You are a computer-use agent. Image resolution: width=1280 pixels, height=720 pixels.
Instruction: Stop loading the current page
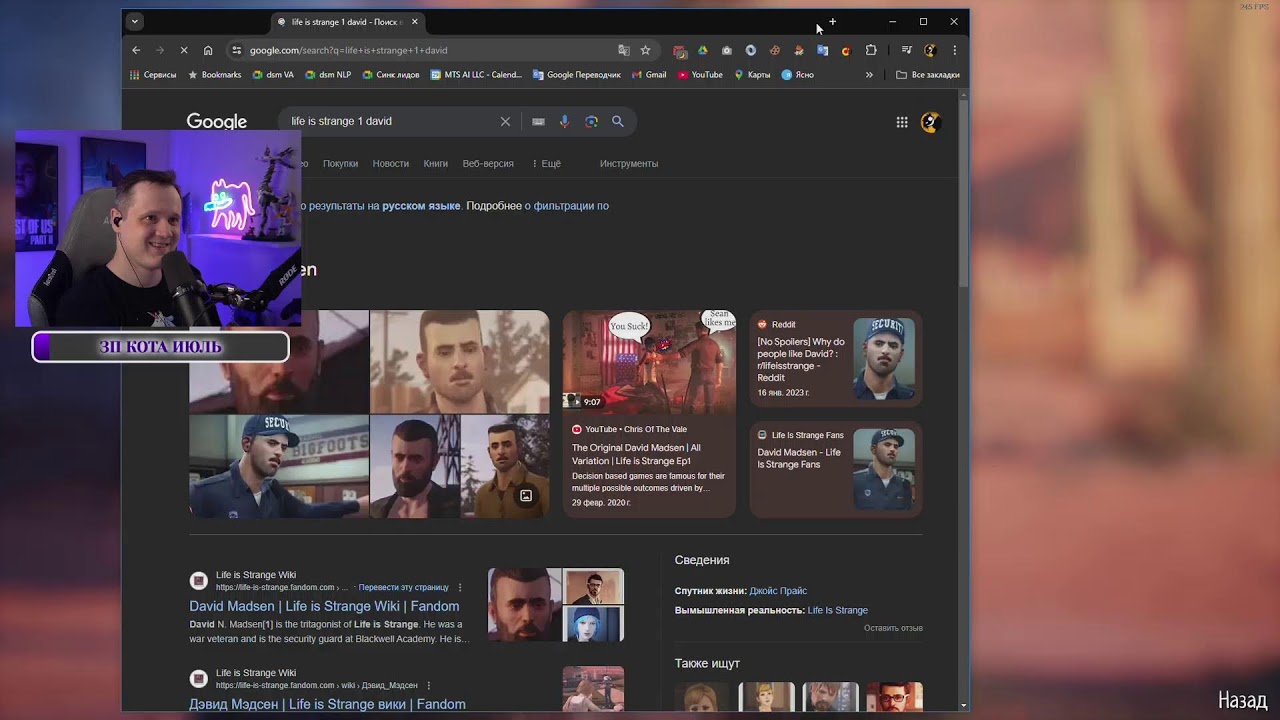(x=184, y=50)
